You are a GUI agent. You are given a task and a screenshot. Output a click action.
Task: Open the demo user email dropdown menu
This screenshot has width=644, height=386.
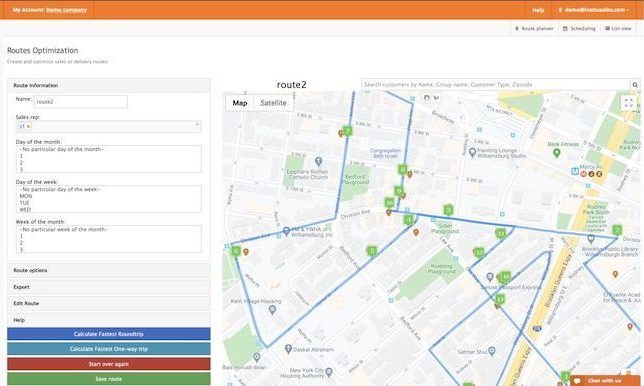594,10
